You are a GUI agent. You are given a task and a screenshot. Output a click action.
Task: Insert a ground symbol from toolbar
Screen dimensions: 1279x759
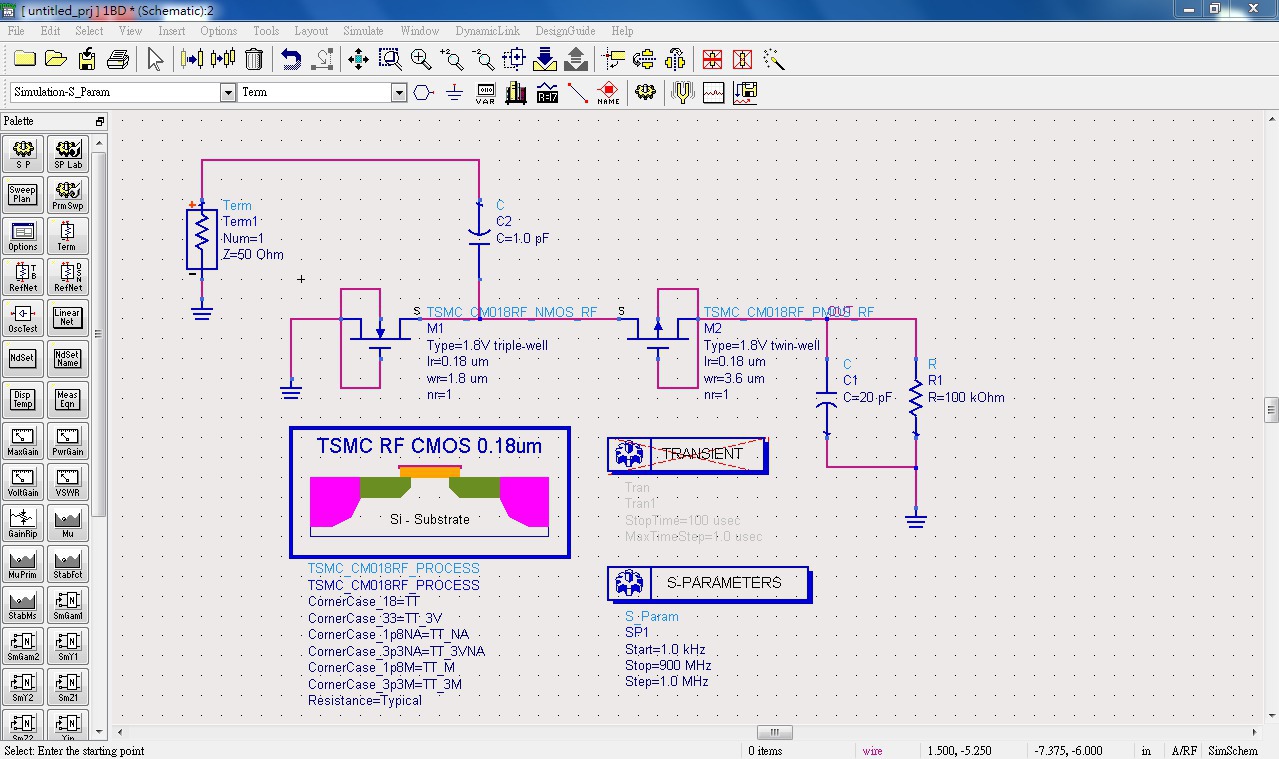(454, 93)
